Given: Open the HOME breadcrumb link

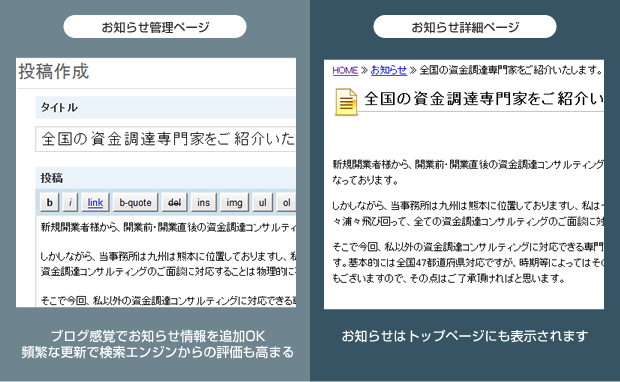Looking at the screenshot, I should coord(345,70).
